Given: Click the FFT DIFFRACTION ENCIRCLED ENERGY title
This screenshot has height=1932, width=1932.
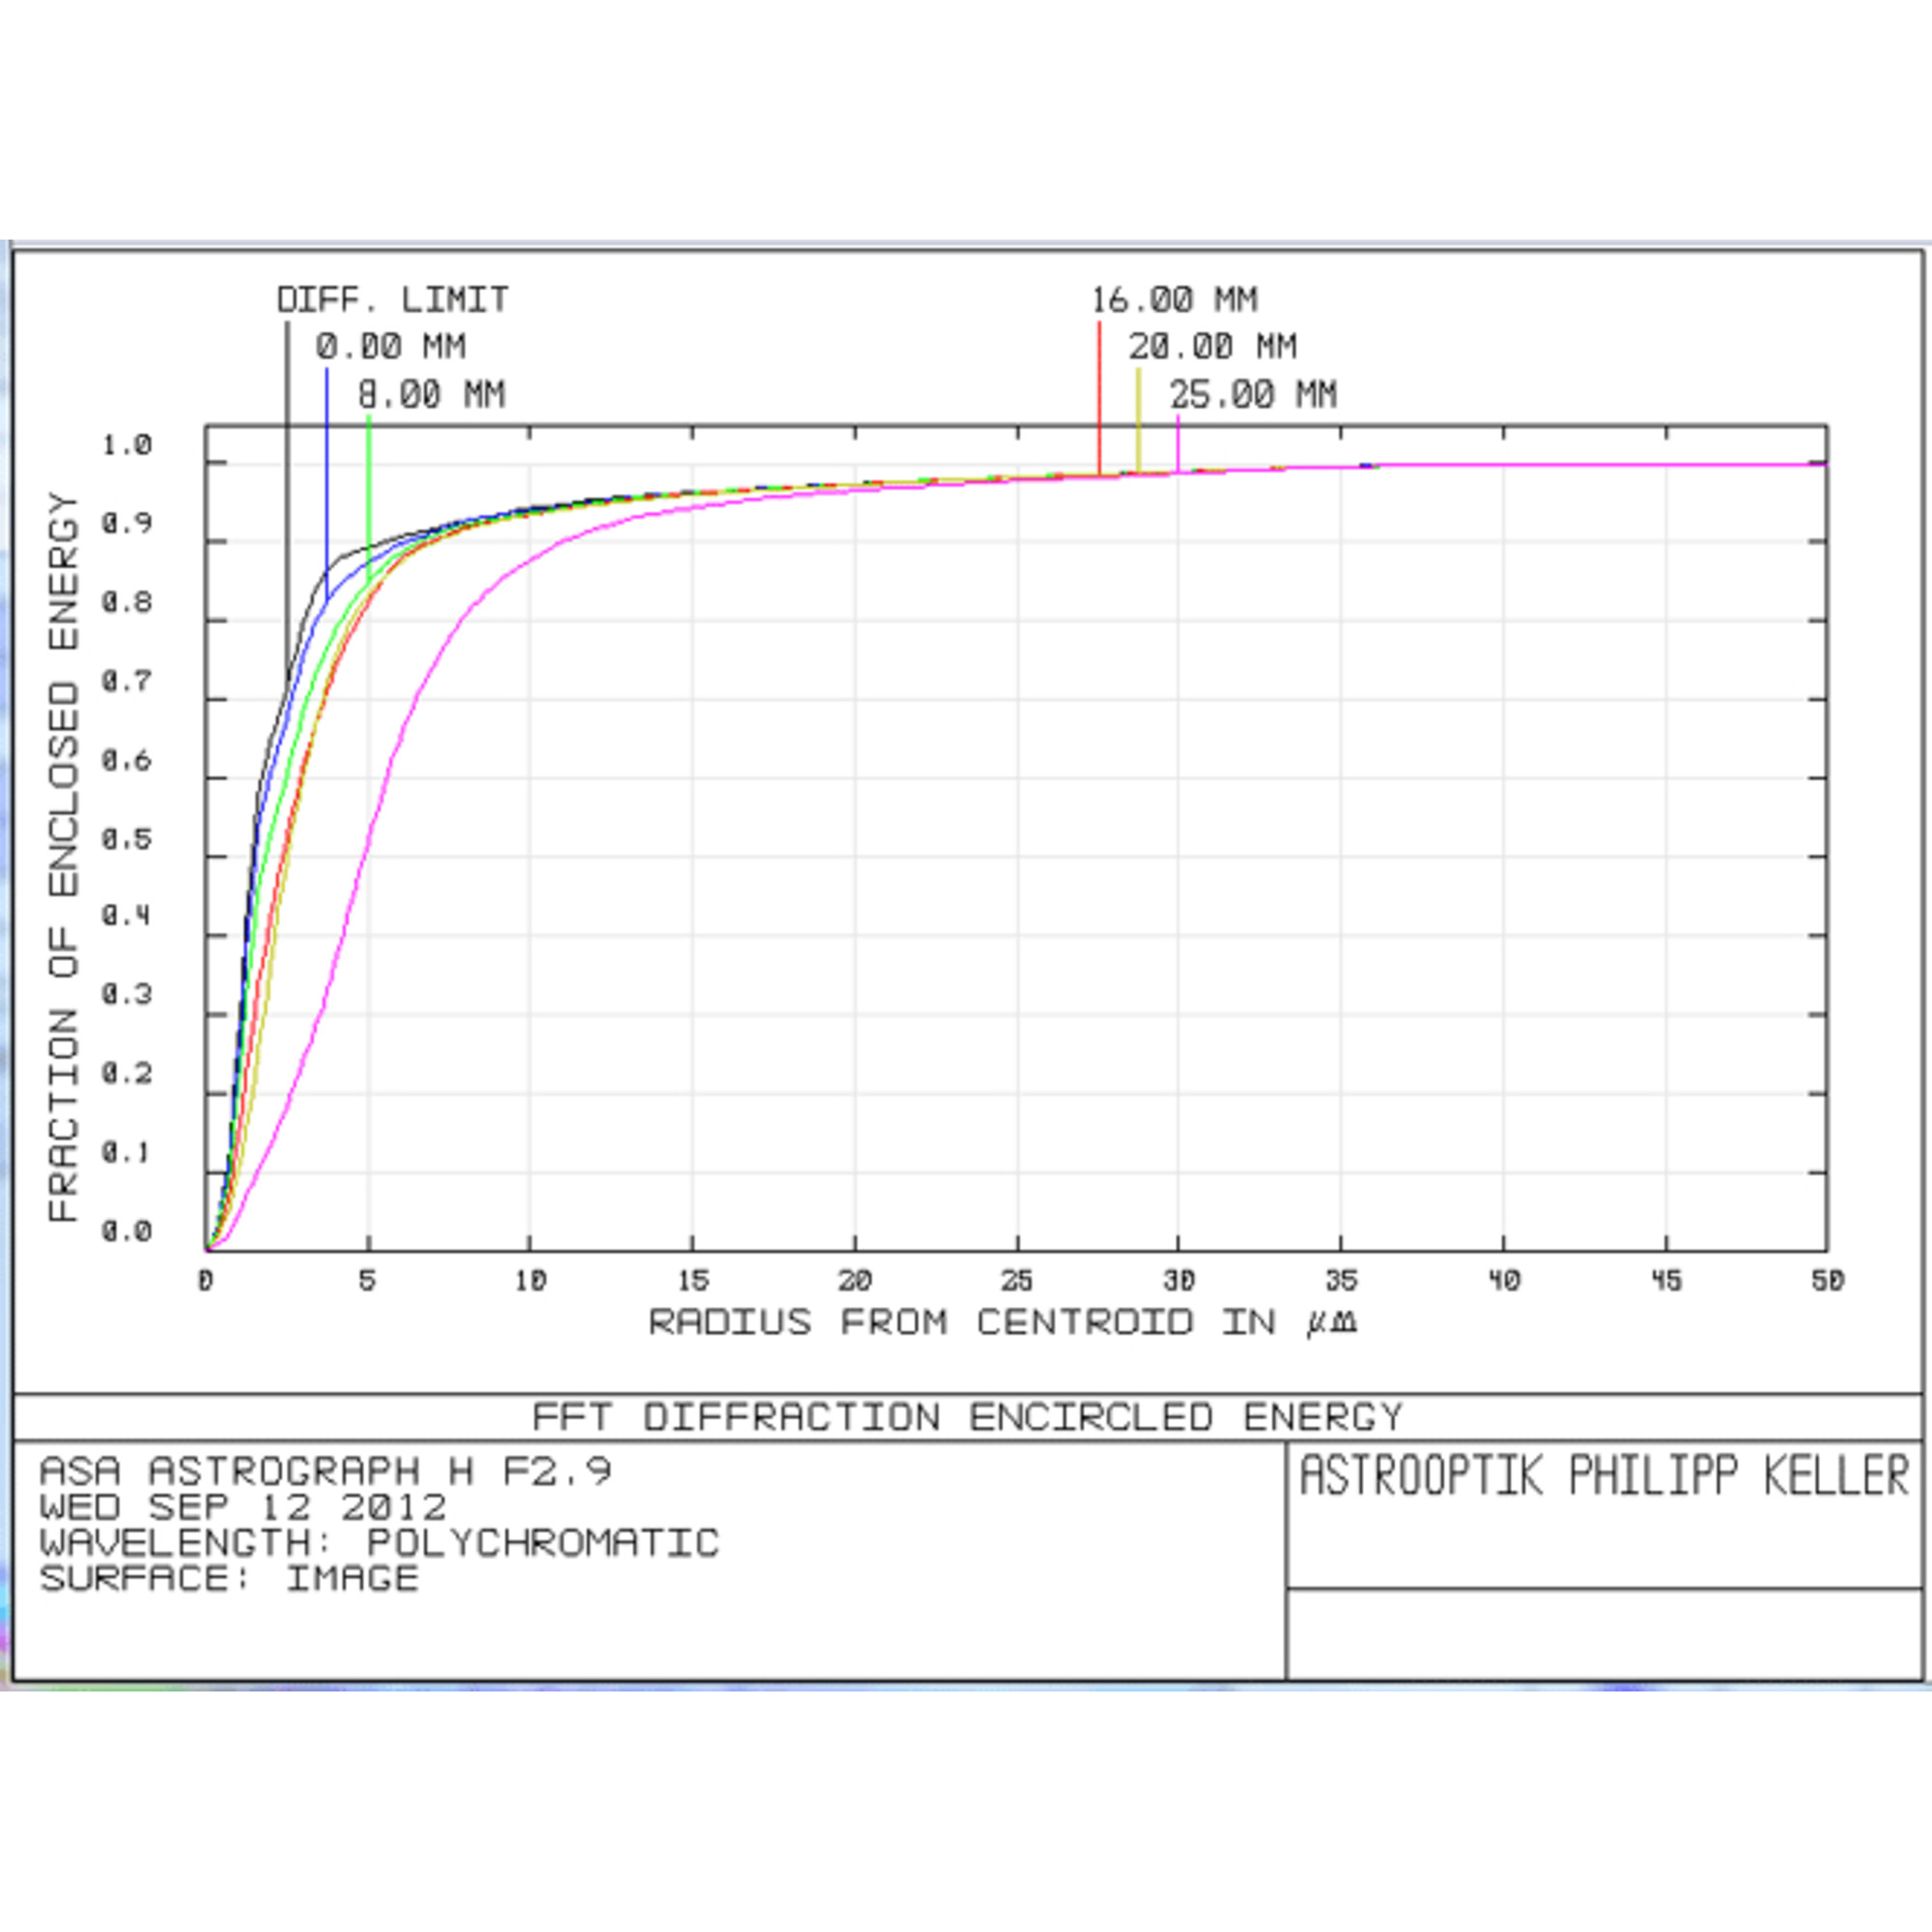Looking at the screenshot, I should [x=967, y=1417].
